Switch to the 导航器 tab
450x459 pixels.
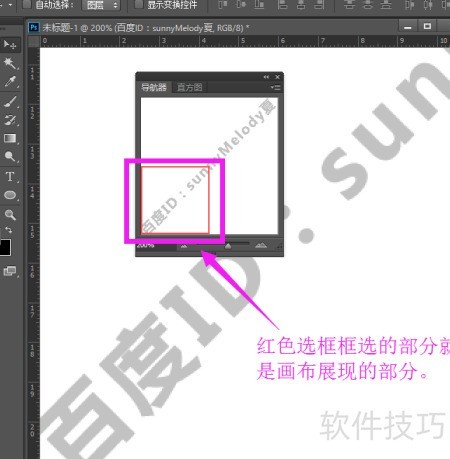pos(153,87)
